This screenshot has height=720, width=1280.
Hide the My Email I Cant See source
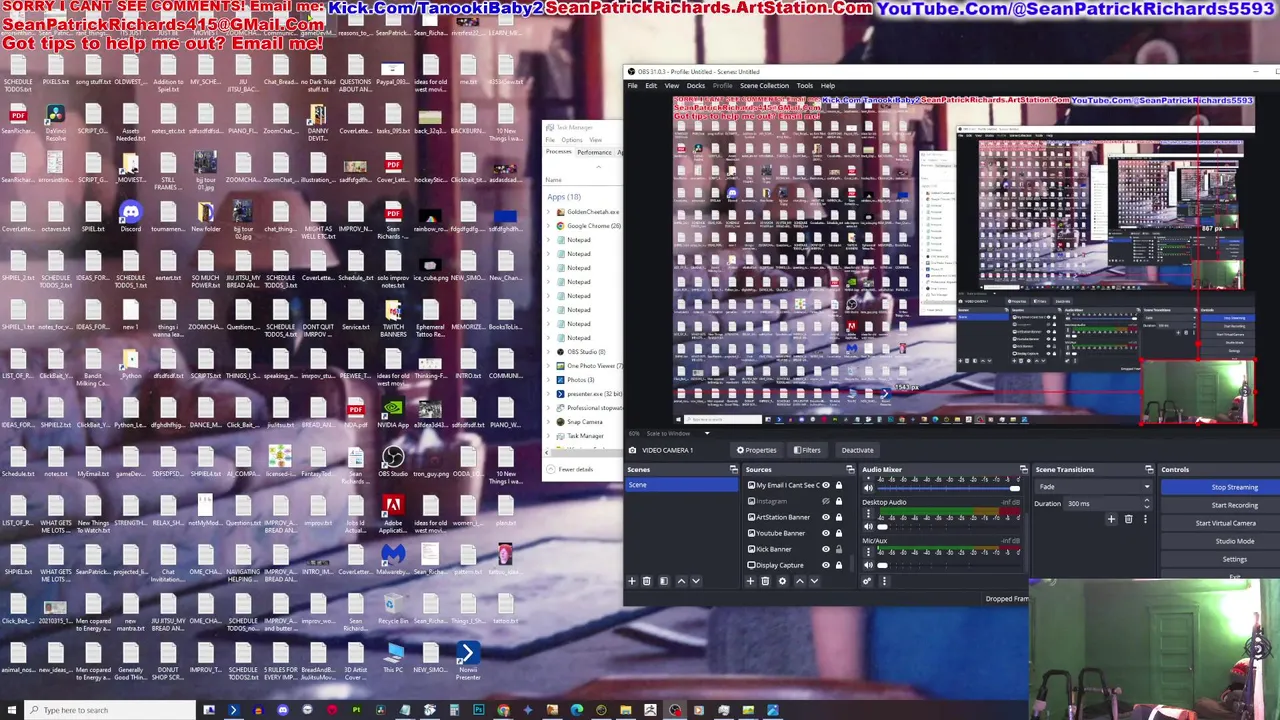826,485
